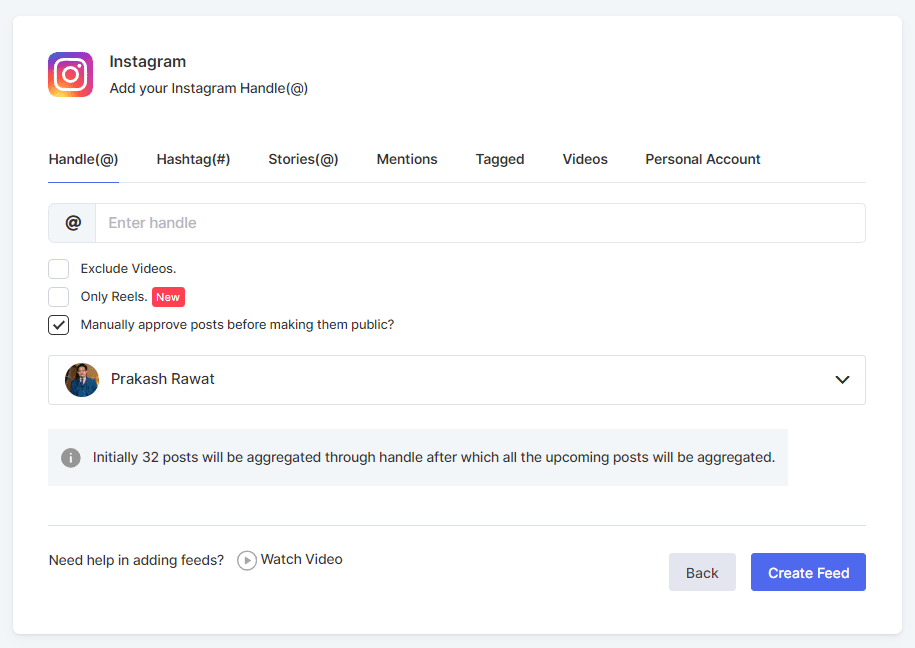Click the red New badge
Viewport: 915px width, 648px height.
click(168, 297)
